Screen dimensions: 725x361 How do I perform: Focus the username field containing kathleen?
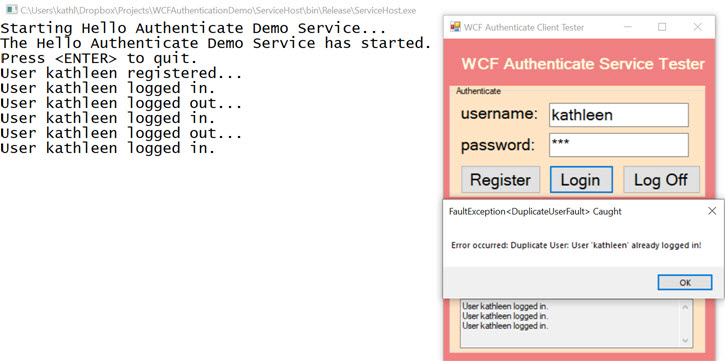click(x=619, y=115)
